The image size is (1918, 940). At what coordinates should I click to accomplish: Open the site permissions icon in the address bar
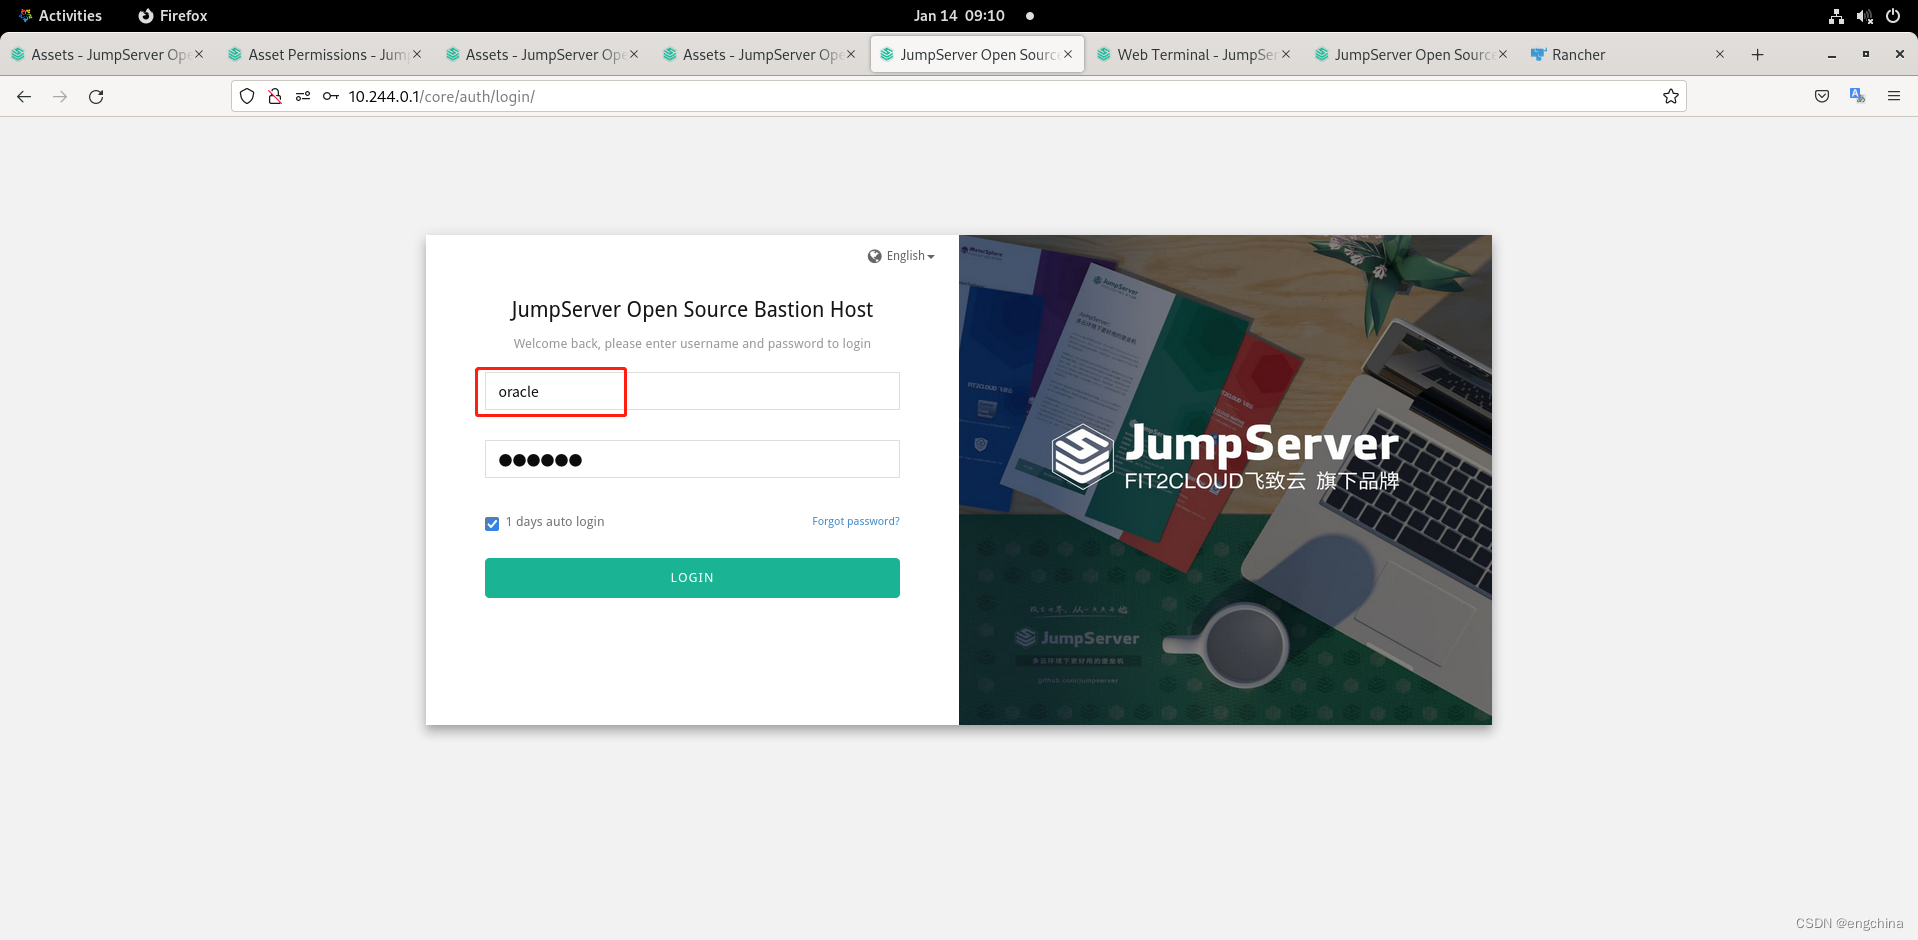pyautogui.click(x=303, y=96)
